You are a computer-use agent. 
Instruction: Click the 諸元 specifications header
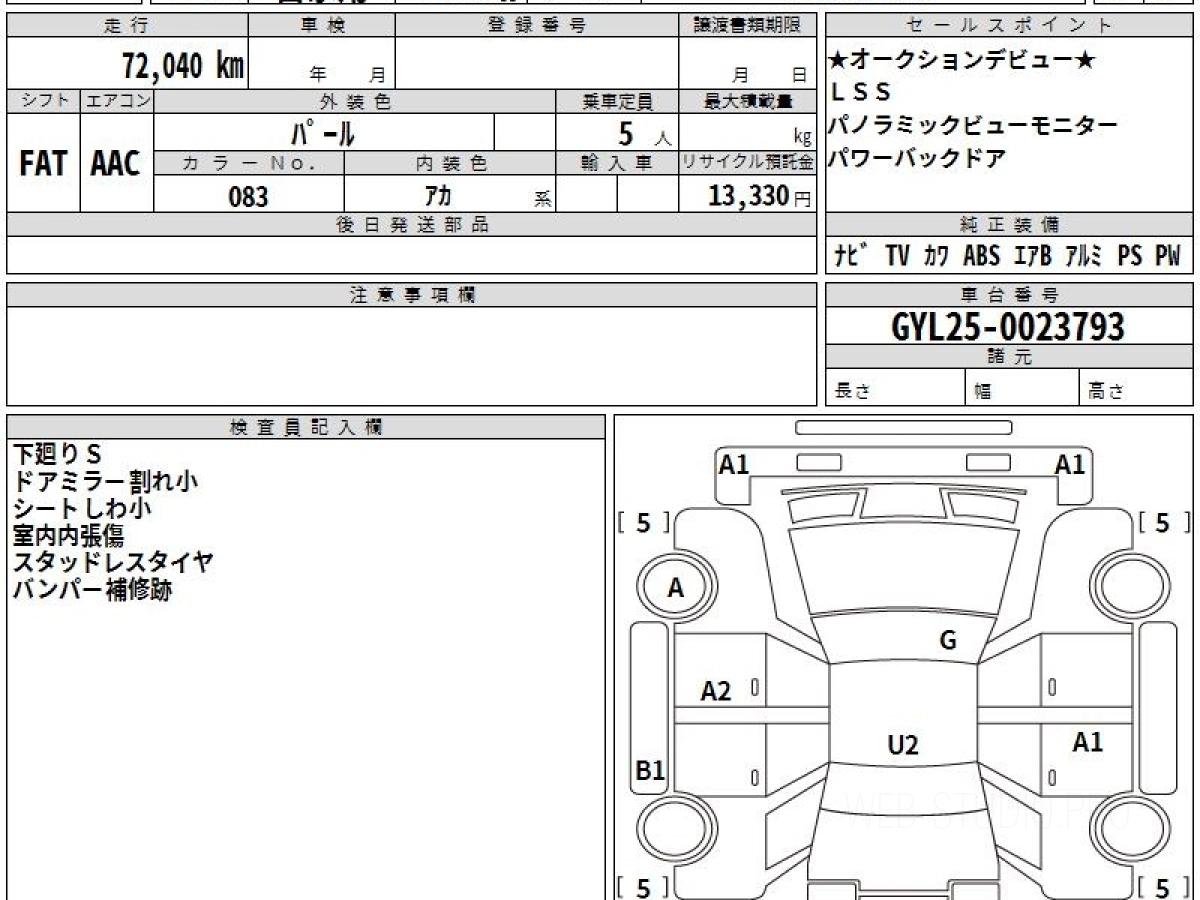[1009, 357]
